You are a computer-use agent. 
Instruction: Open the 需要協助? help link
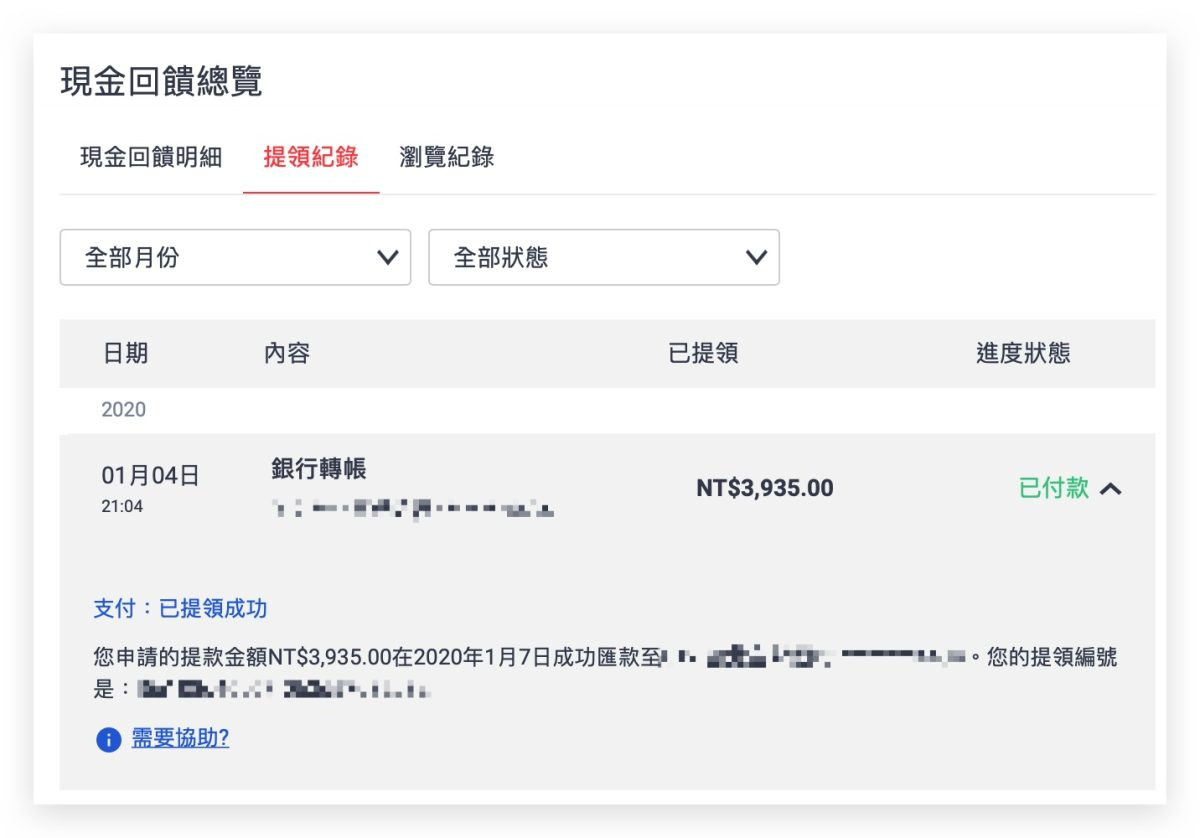[x=181, y=740]
